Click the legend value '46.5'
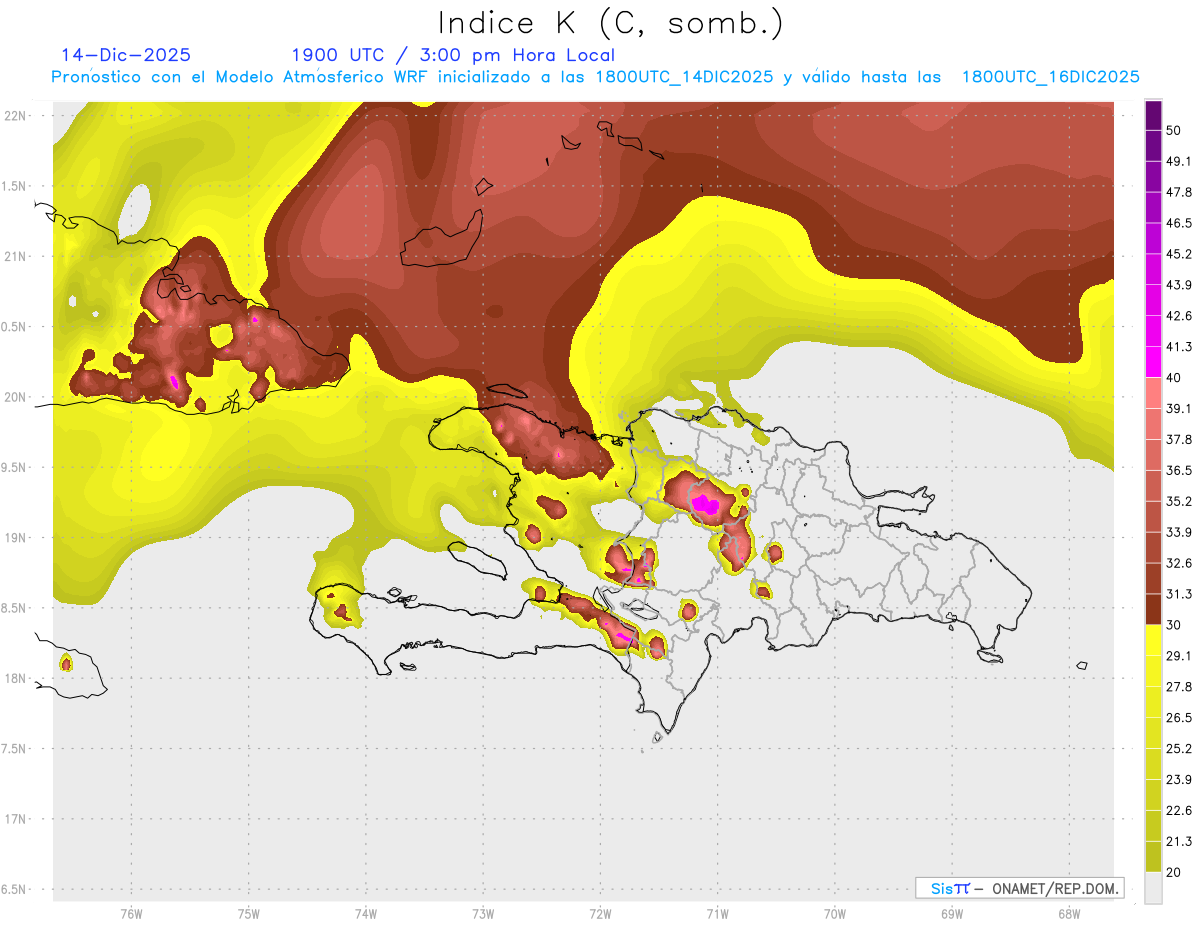 pos(1179,223)
